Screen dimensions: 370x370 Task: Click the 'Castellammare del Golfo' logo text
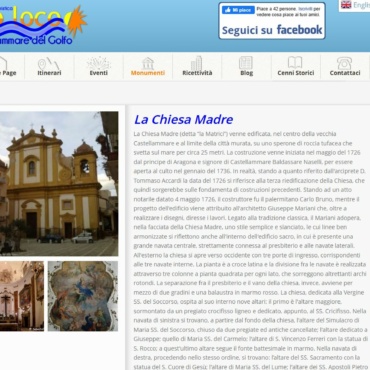tap(36, 41)
